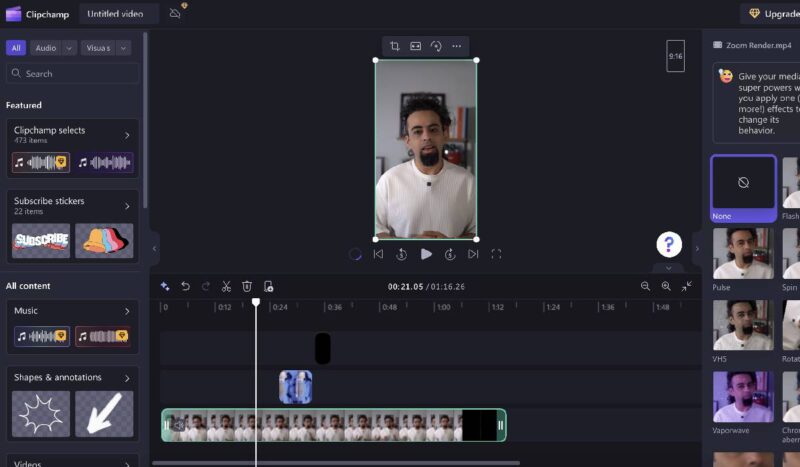Select the main video clip on the timeline
Image resolution: width=800 pixels, height=467 pixels.
[x=334, y=425]
